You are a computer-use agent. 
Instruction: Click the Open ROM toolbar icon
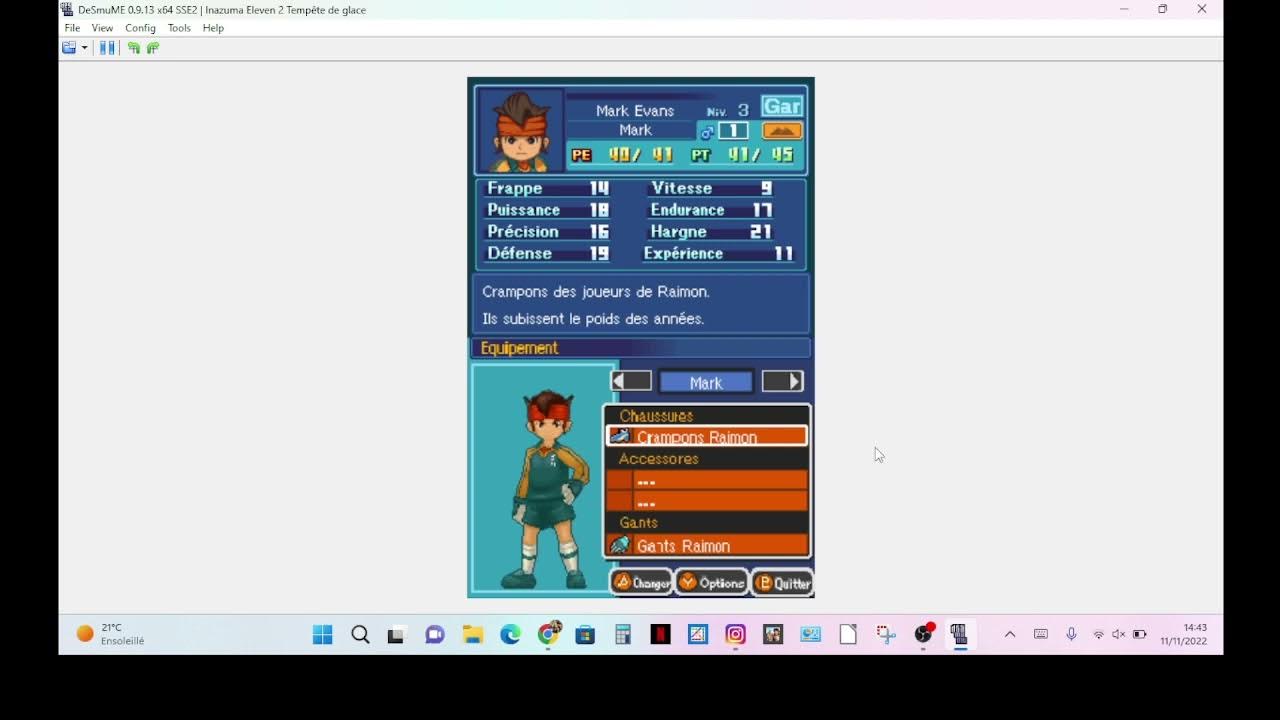point(69,48)
